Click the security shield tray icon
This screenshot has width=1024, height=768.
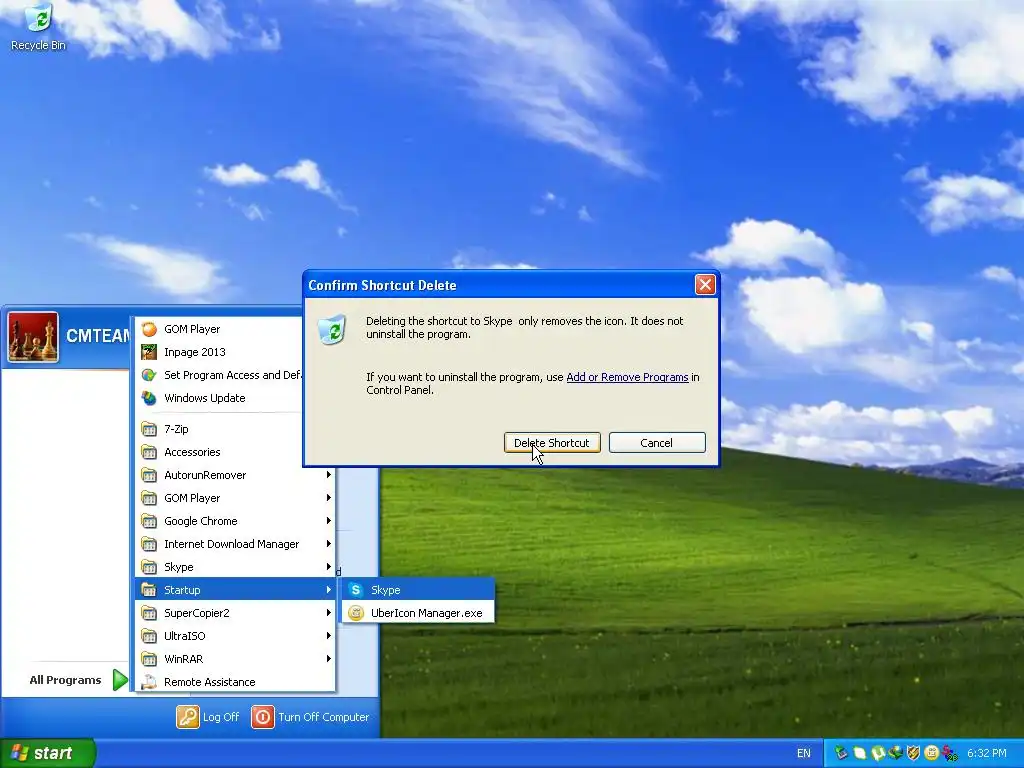(914, 753)
